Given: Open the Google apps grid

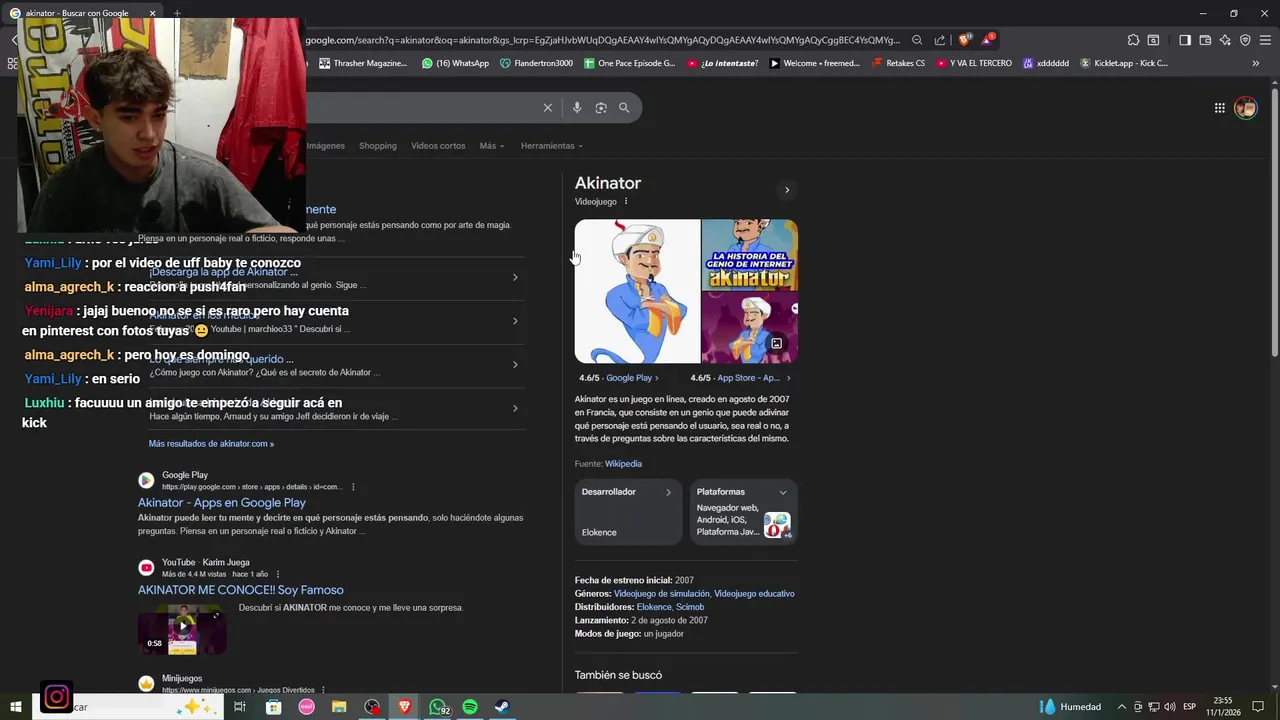Looking at the screenshot, I should point(1220,108).
